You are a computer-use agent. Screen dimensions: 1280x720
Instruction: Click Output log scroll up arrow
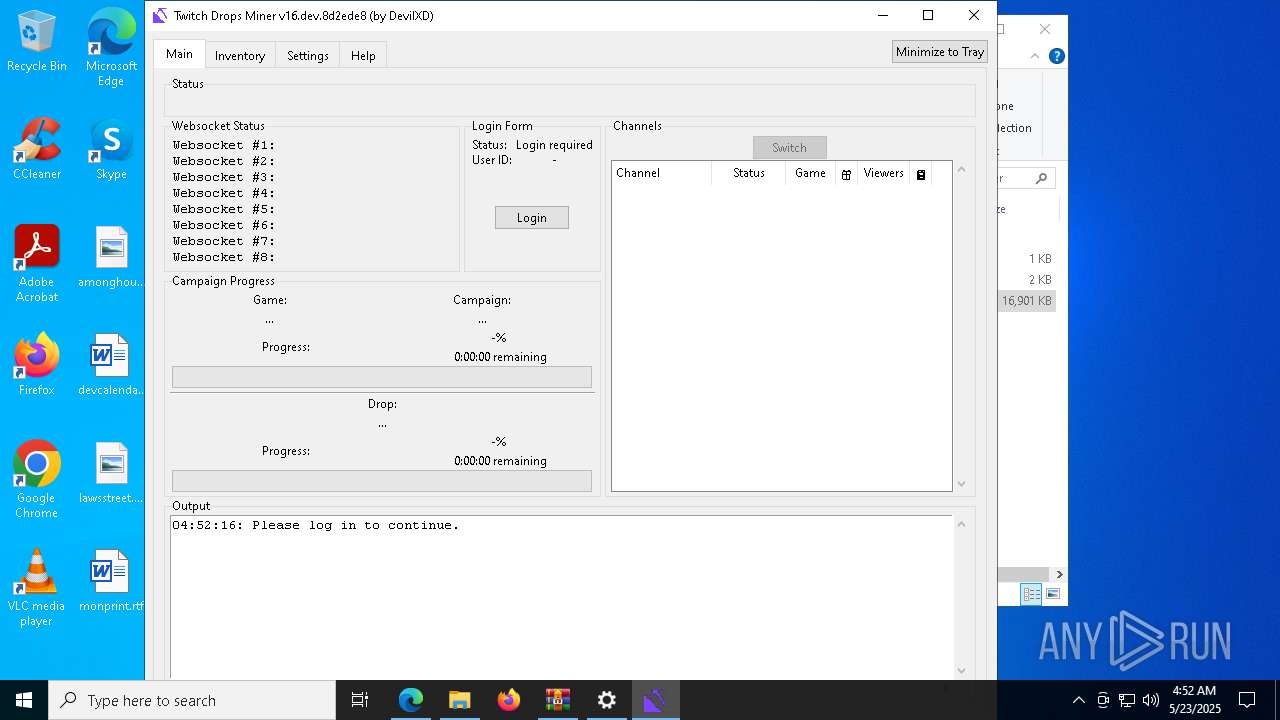tap(962, 524)
